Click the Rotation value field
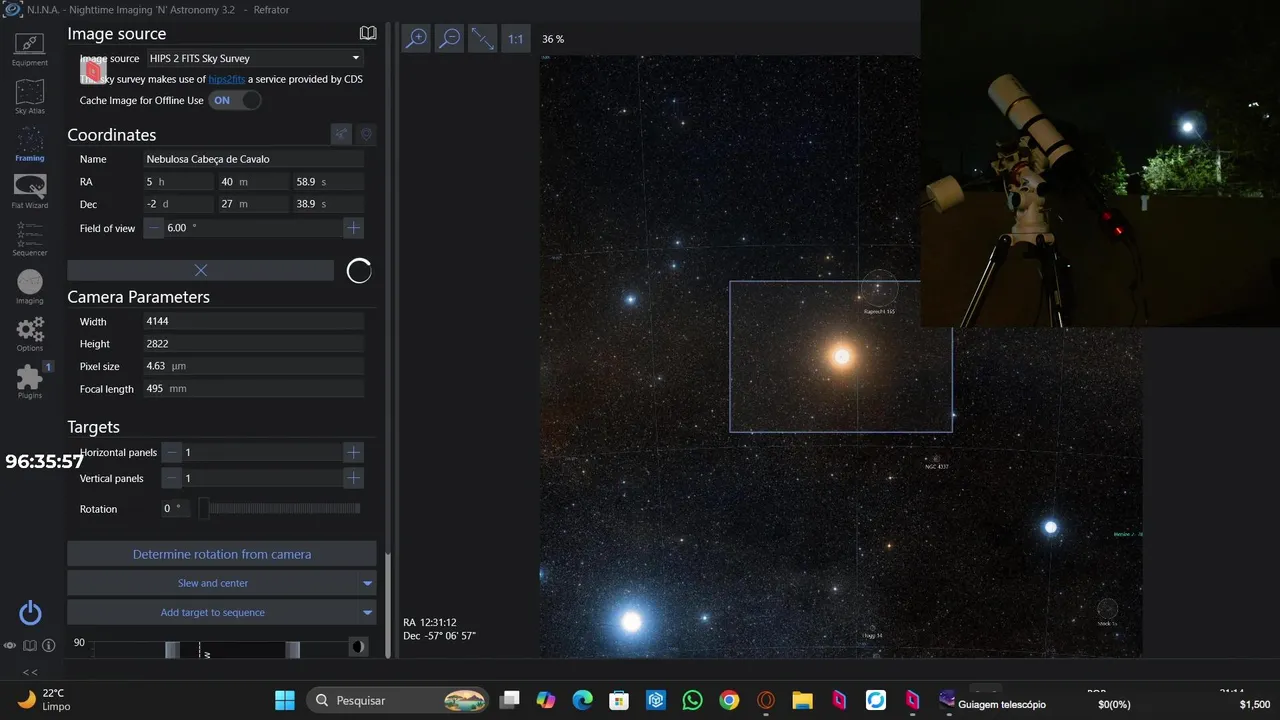 coord(176,509)
